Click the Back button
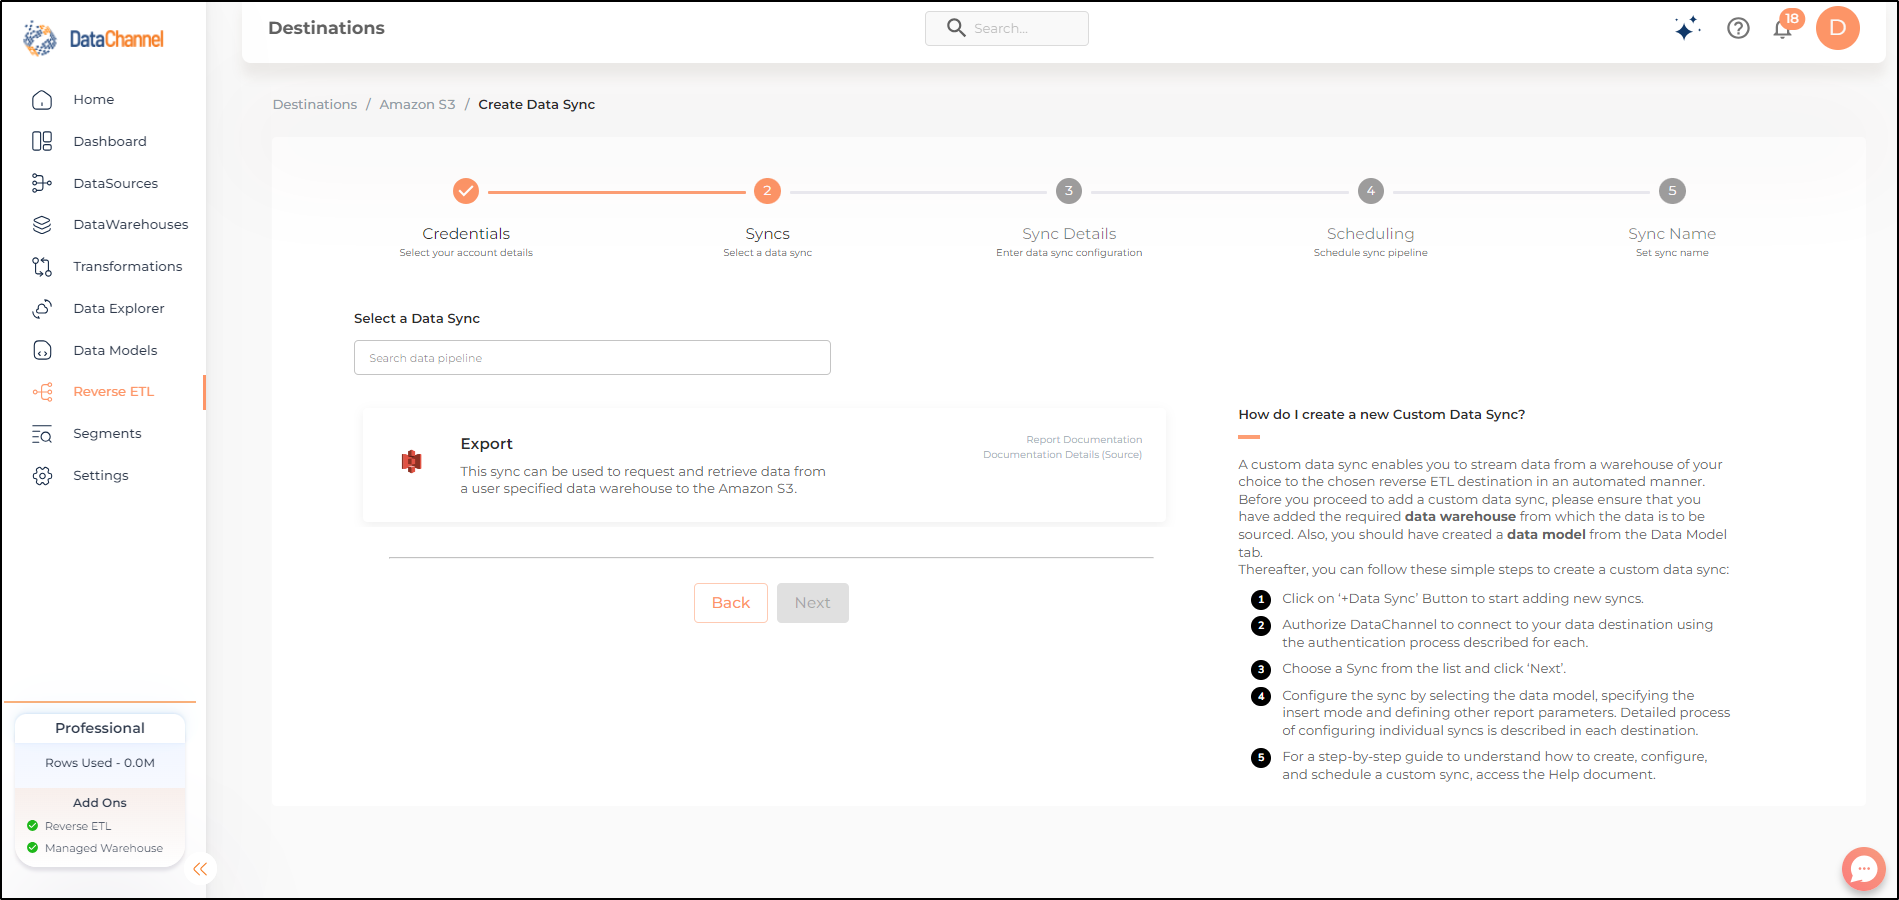Viewport: 1899px width, 900px height. pyautogui.click(x=731, y=603)
